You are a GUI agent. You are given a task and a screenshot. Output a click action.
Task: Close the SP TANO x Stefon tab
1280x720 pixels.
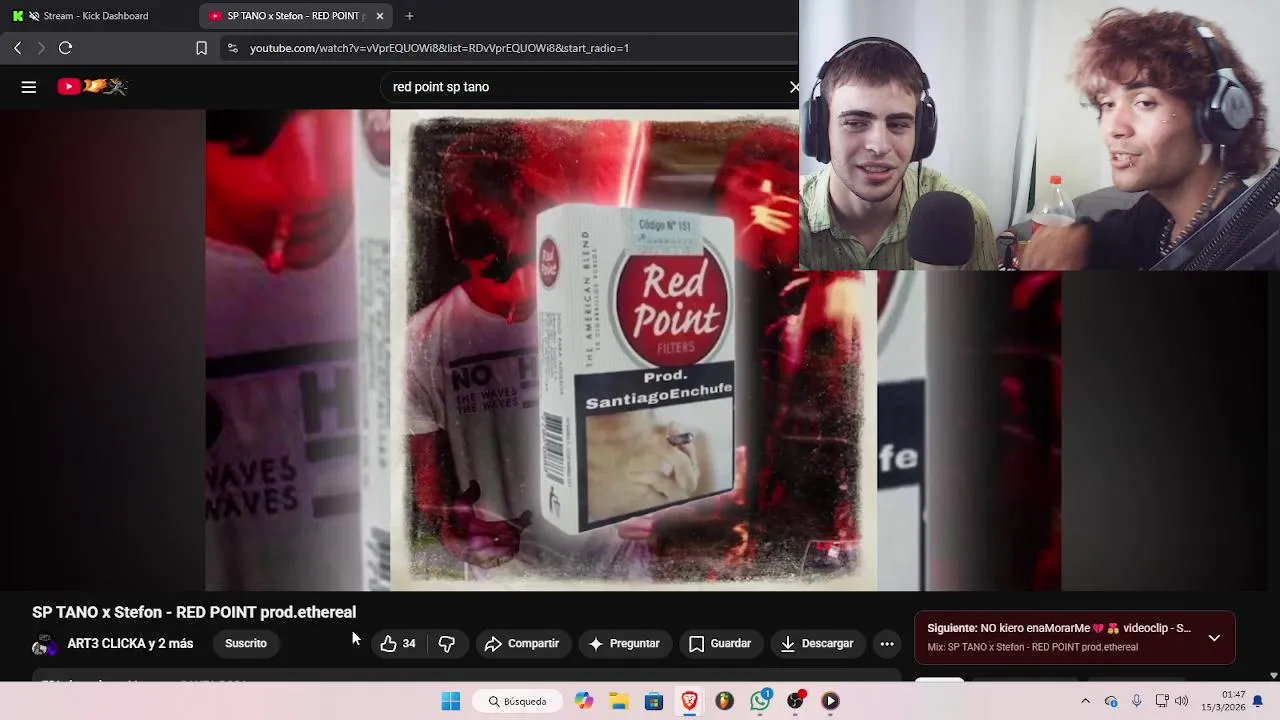tap(380, 16)
